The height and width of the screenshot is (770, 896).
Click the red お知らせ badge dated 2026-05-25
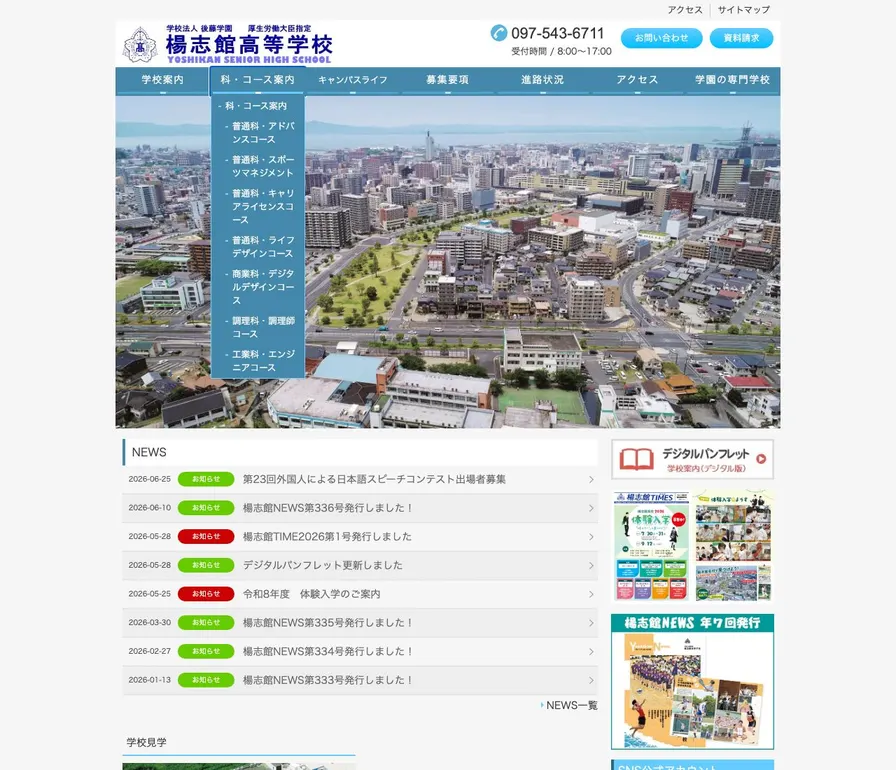pyautogui.click(x=206, y=594)
